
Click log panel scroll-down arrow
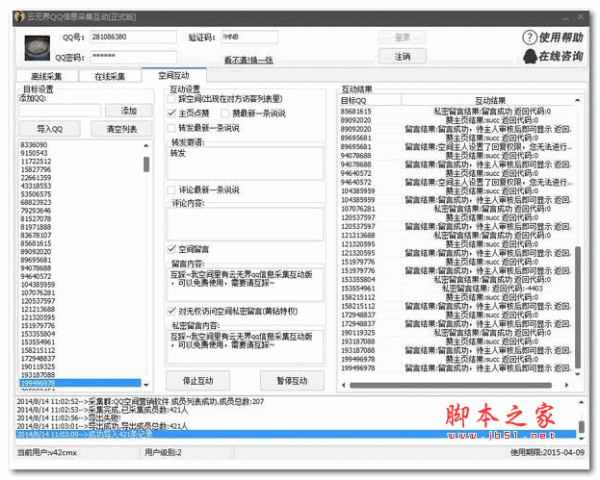[581, 438]
